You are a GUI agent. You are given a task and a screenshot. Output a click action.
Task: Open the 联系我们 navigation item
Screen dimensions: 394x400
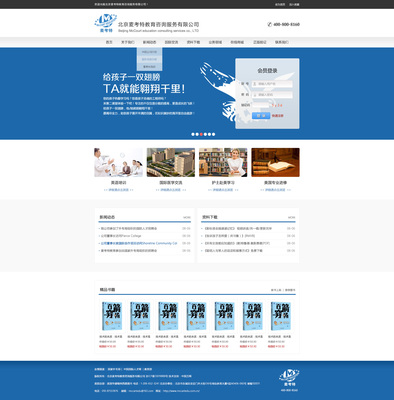[x=282, y=42]
